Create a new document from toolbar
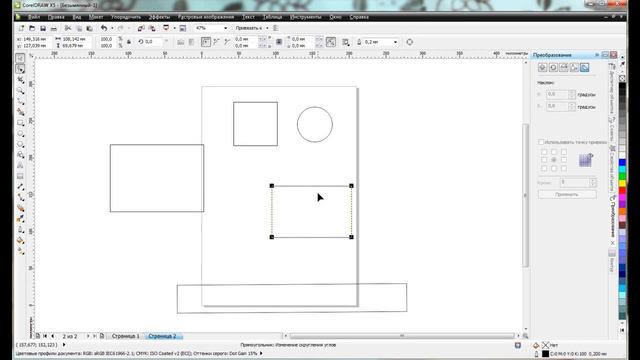The image size is (640, 360). 21,28
